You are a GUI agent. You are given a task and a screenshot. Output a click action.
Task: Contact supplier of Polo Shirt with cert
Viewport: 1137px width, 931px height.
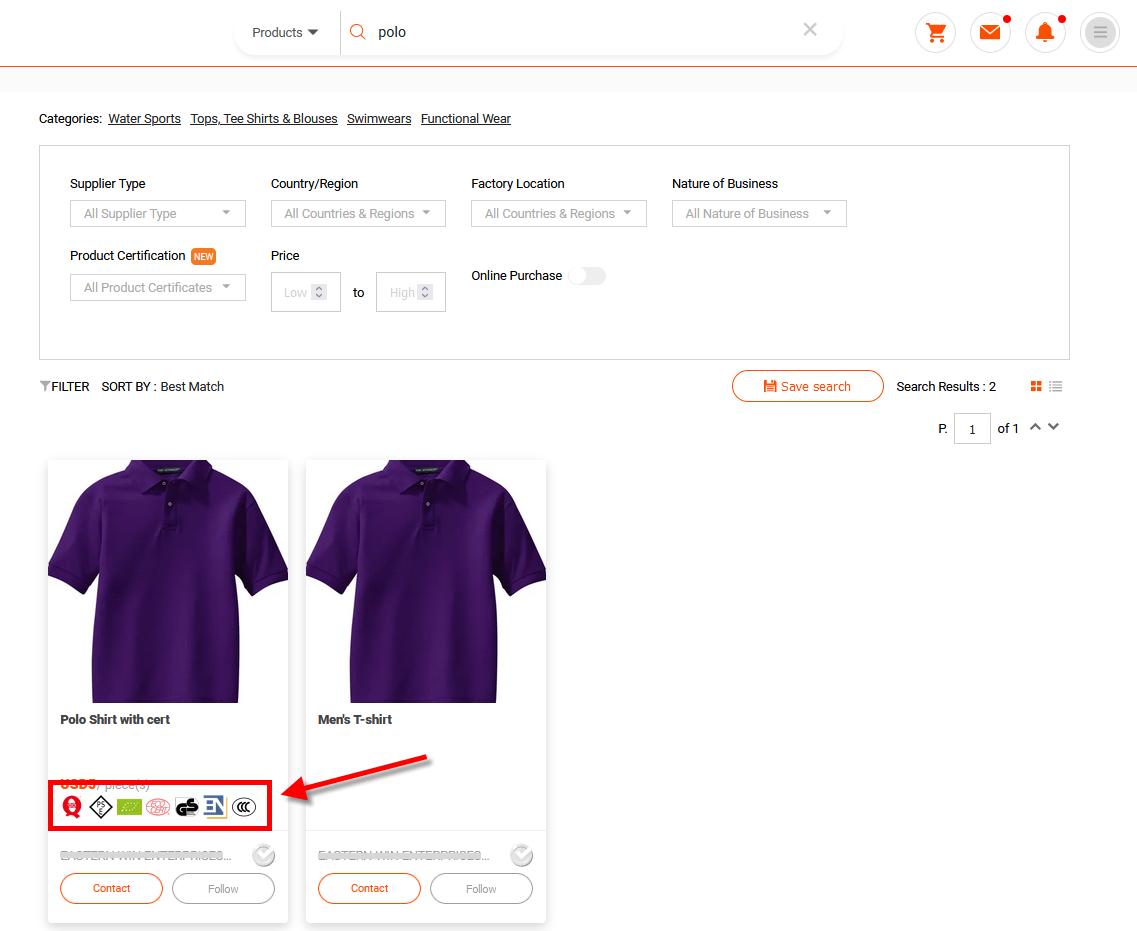click(x=112, y=888)
